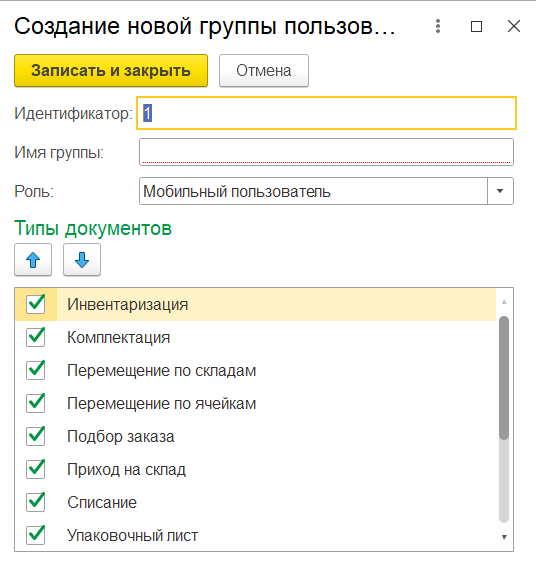This screenshot has width=536, height=567.
Task: Click Записать и закрыть button
Action: coord(111,71)
